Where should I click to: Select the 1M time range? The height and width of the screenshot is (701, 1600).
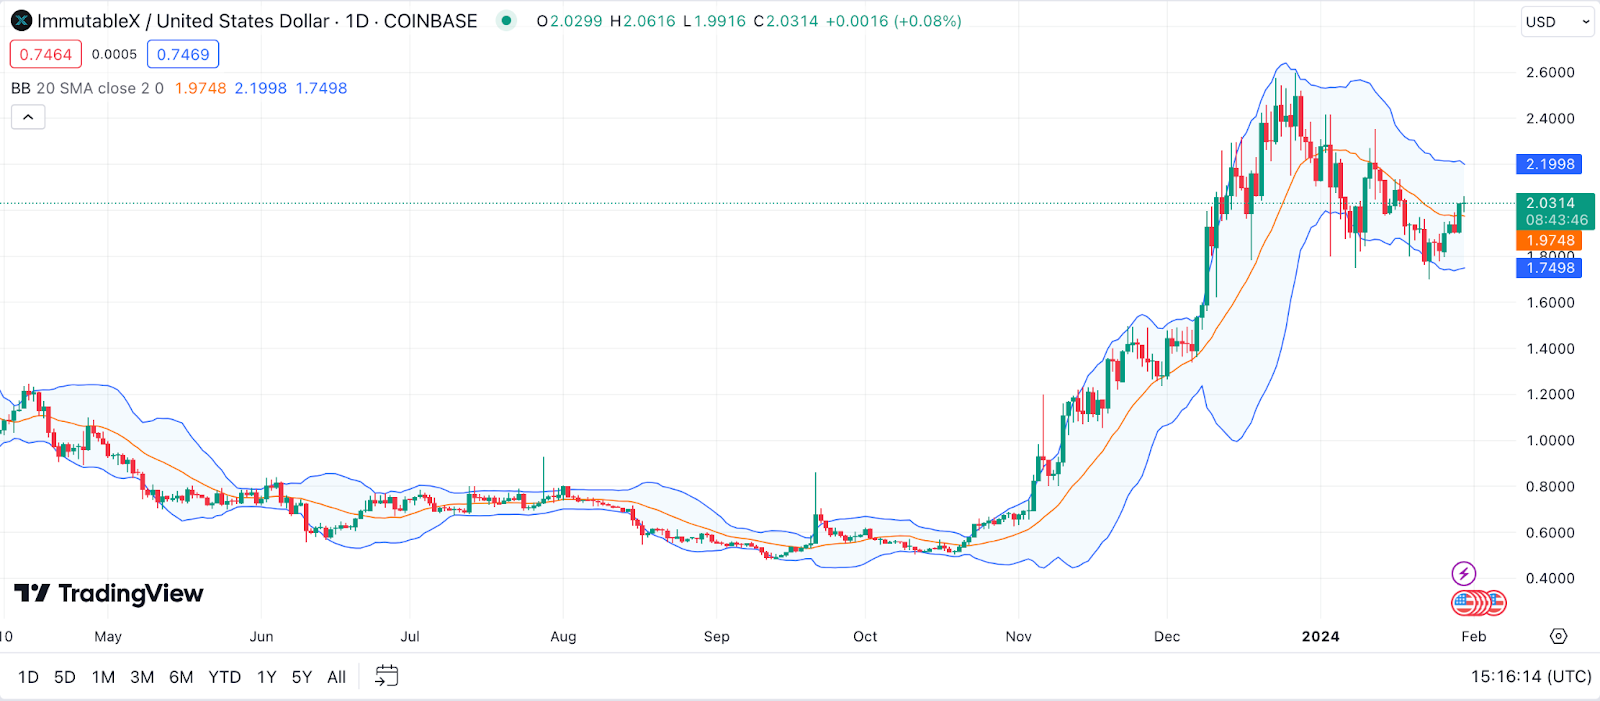point(103,677)
